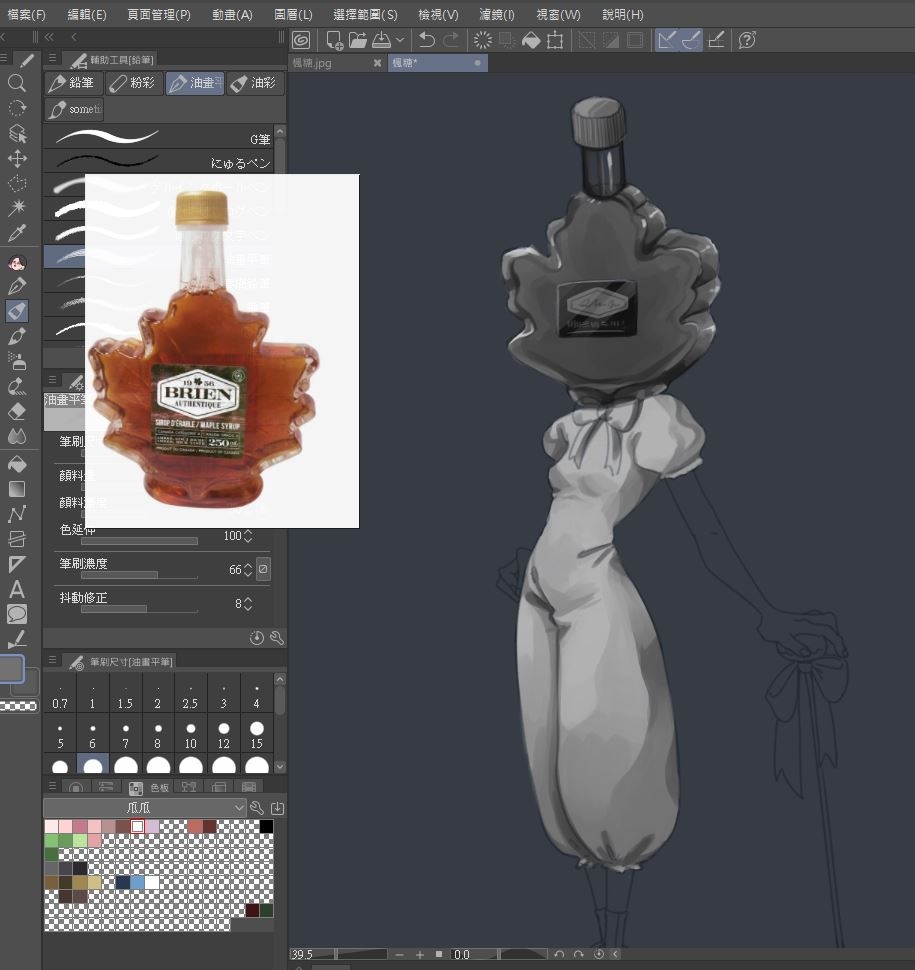The image size is (915, 970).
Task: Clear selection content with burst icon
Action: pos(483,40)
